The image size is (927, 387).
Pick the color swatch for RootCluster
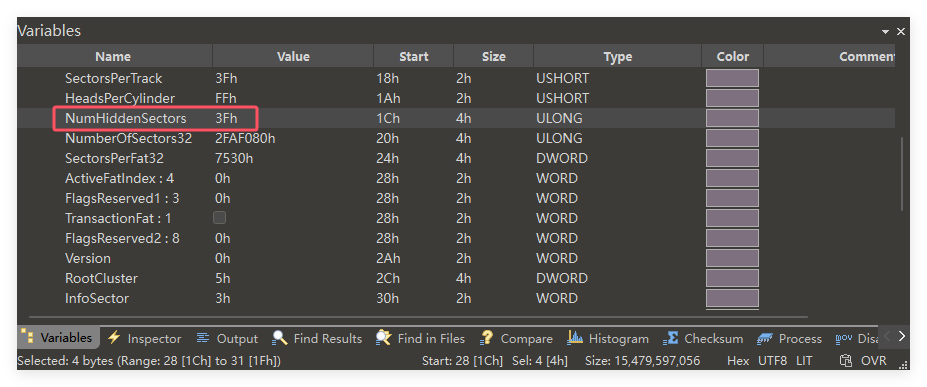point(732,278)
